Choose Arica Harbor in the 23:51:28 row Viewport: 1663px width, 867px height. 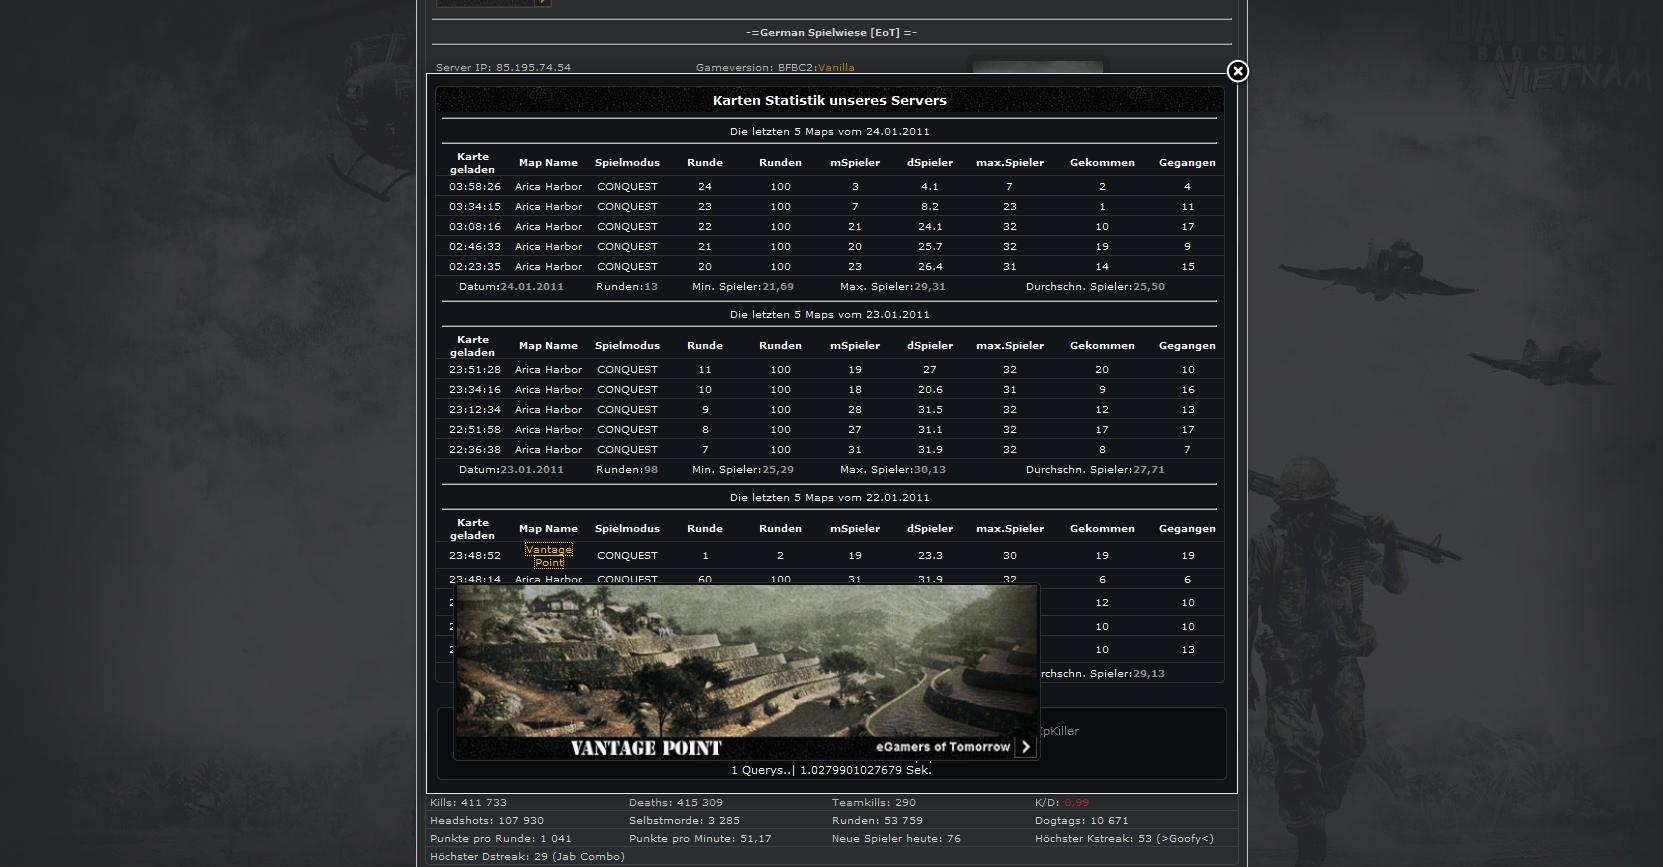click(x=548, y=370)
